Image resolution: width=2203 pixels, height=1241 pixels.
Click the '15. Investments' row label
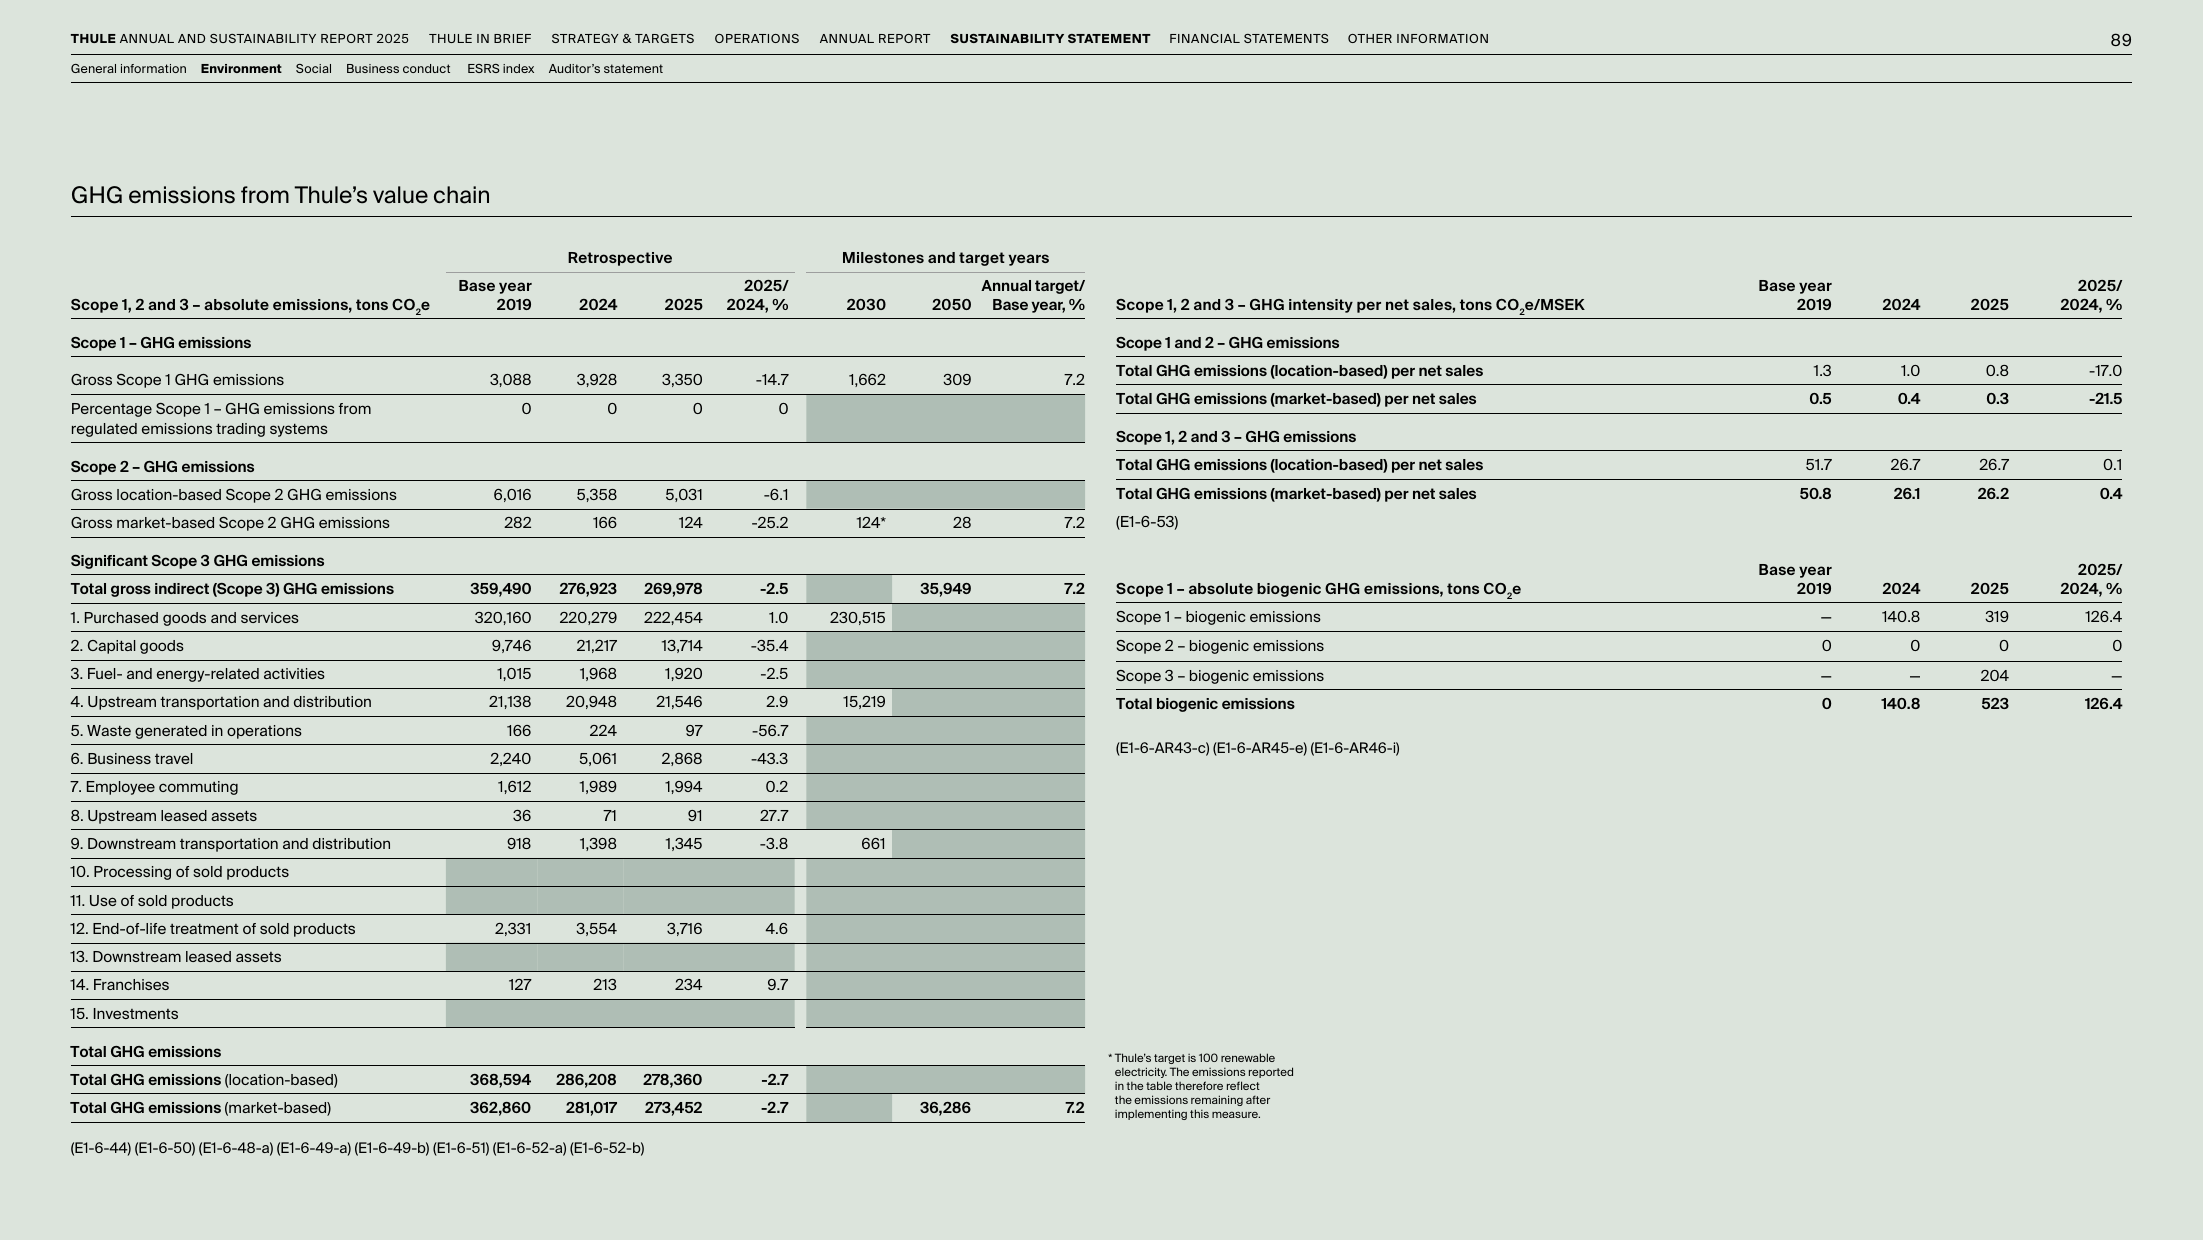click(124, 1014)
